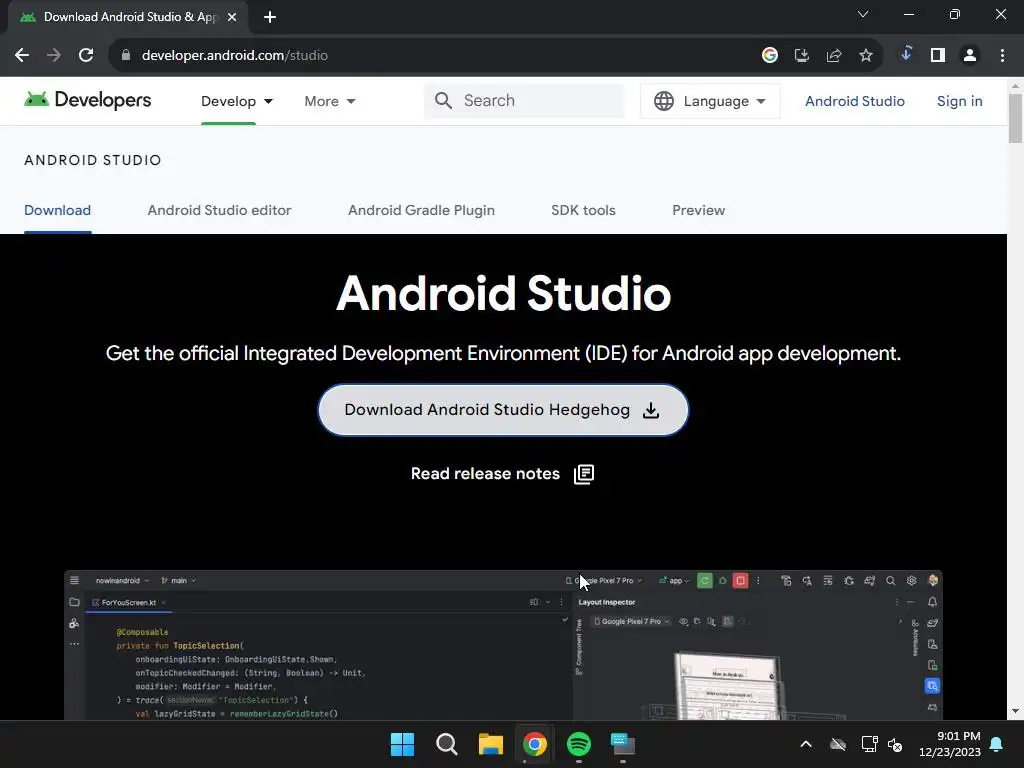Screen dimensions: 1024x768
Task: Open the Chrome side panel
Action: [x=938, y=56]
